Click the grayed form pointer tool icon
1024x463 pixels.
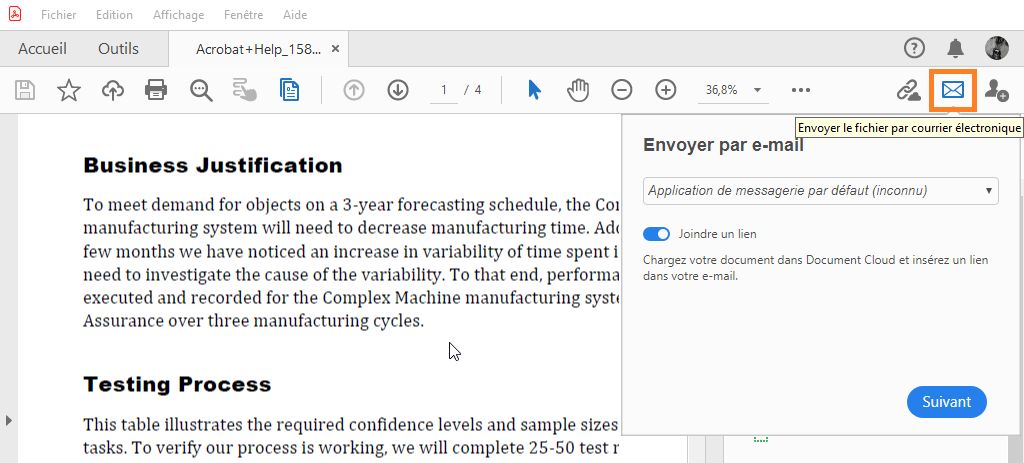click(x=244, y=90)
